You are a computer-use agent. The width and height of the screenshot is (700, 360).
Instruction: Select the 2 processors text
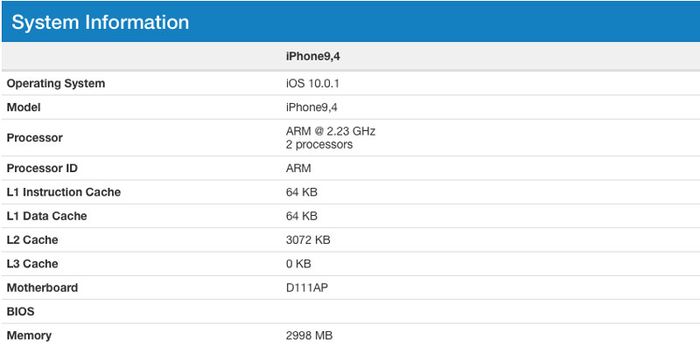tap(319, 145)
